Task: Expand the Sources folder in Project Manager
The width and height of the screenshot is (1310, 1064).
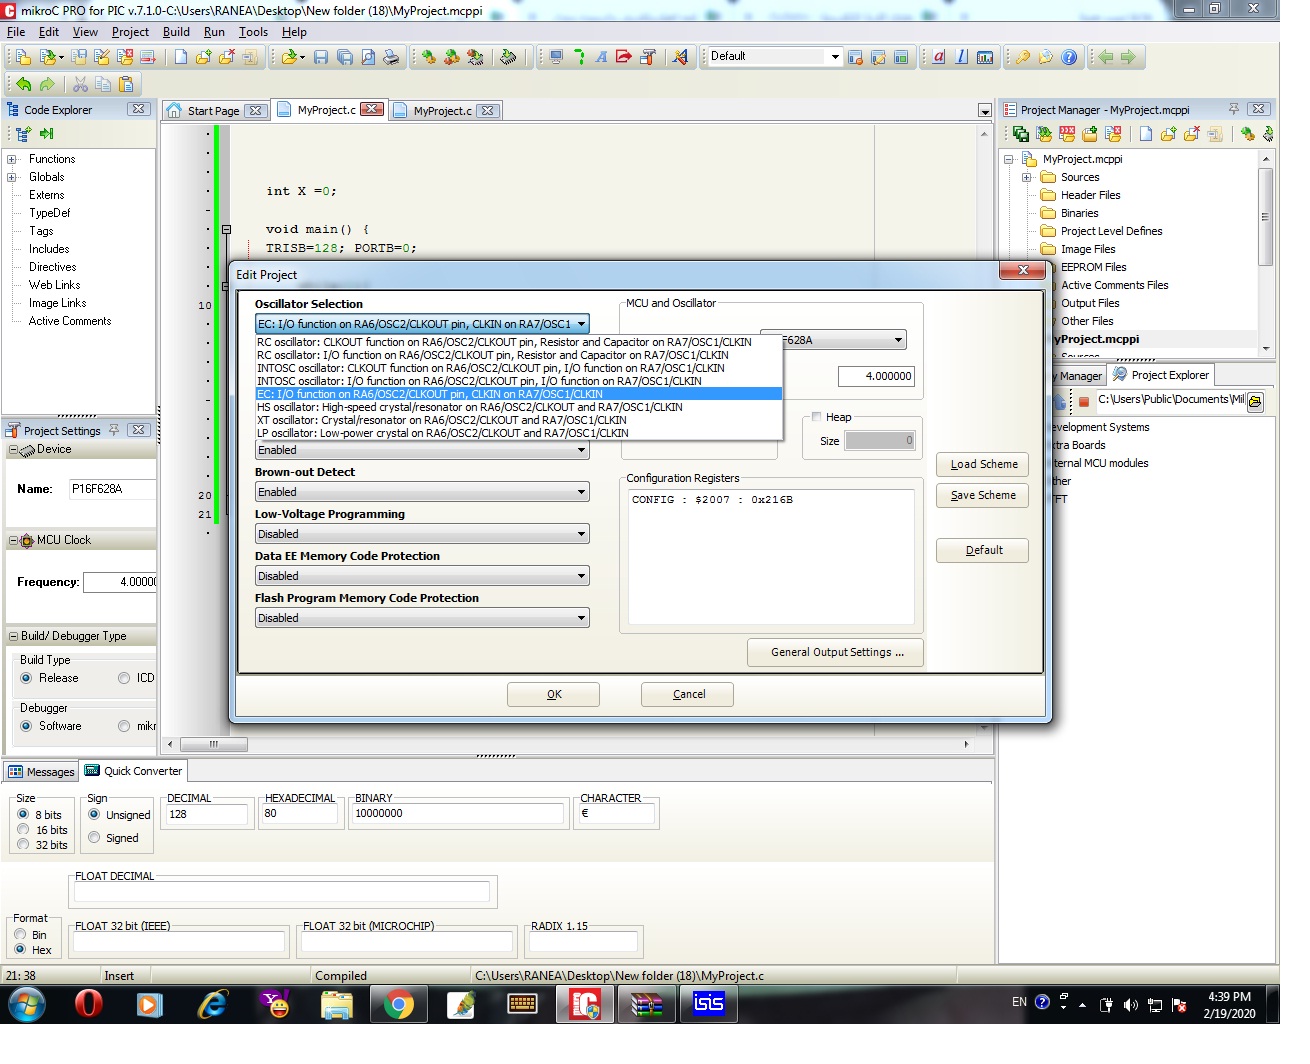Action: tap(1027, 177)
